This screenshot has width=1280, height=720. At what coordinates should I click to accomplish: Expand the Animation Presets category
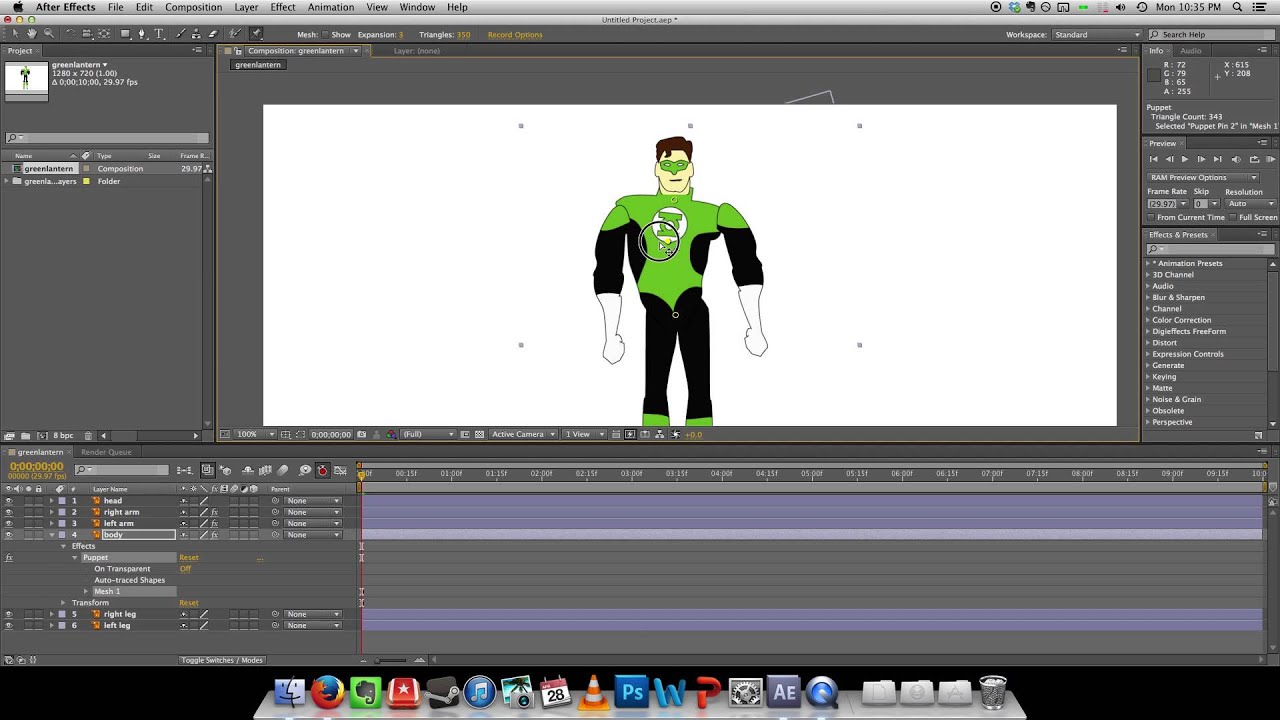[x=1148, y=263]
